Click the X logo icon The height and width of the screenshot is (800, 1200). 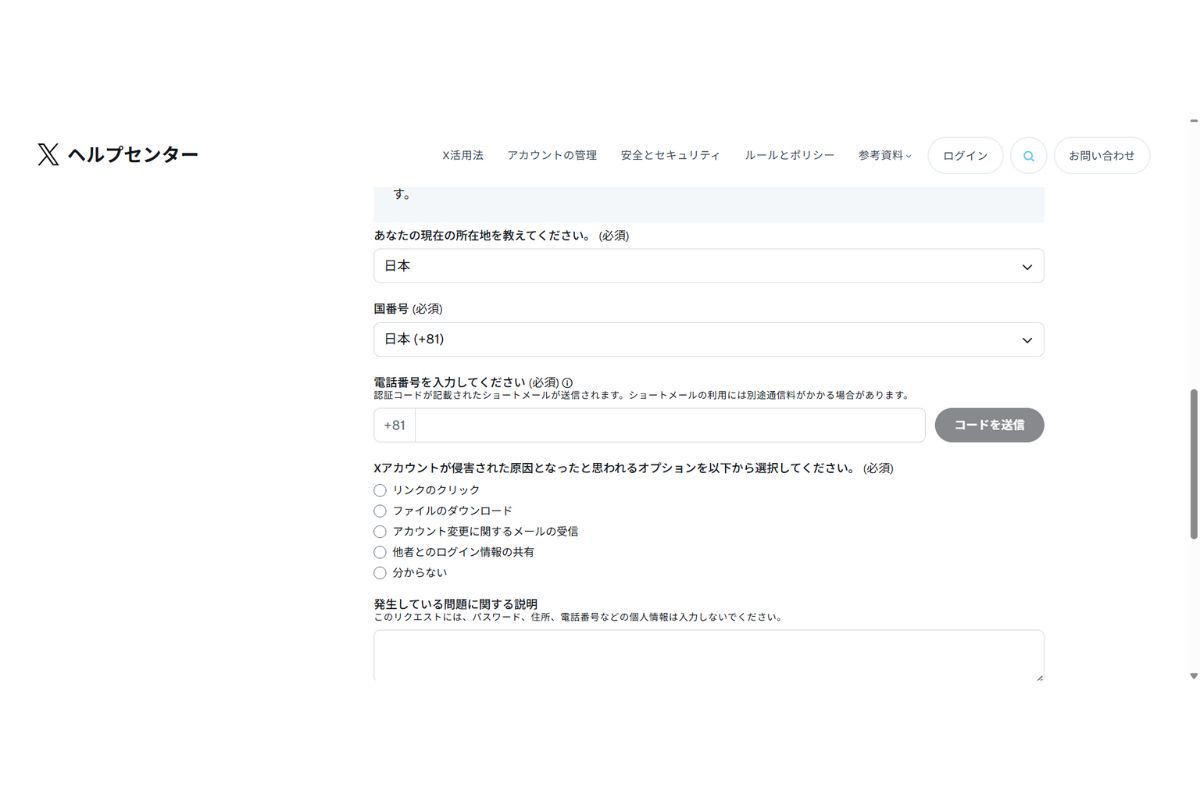(x=48, y=154)
